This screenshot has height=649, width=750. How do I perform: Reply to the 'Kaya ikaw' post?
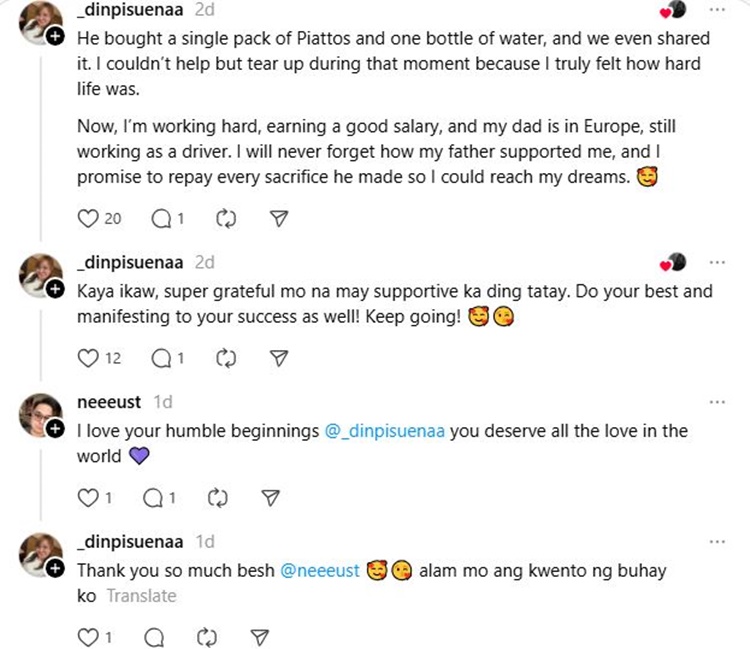(x=160, y=357)
